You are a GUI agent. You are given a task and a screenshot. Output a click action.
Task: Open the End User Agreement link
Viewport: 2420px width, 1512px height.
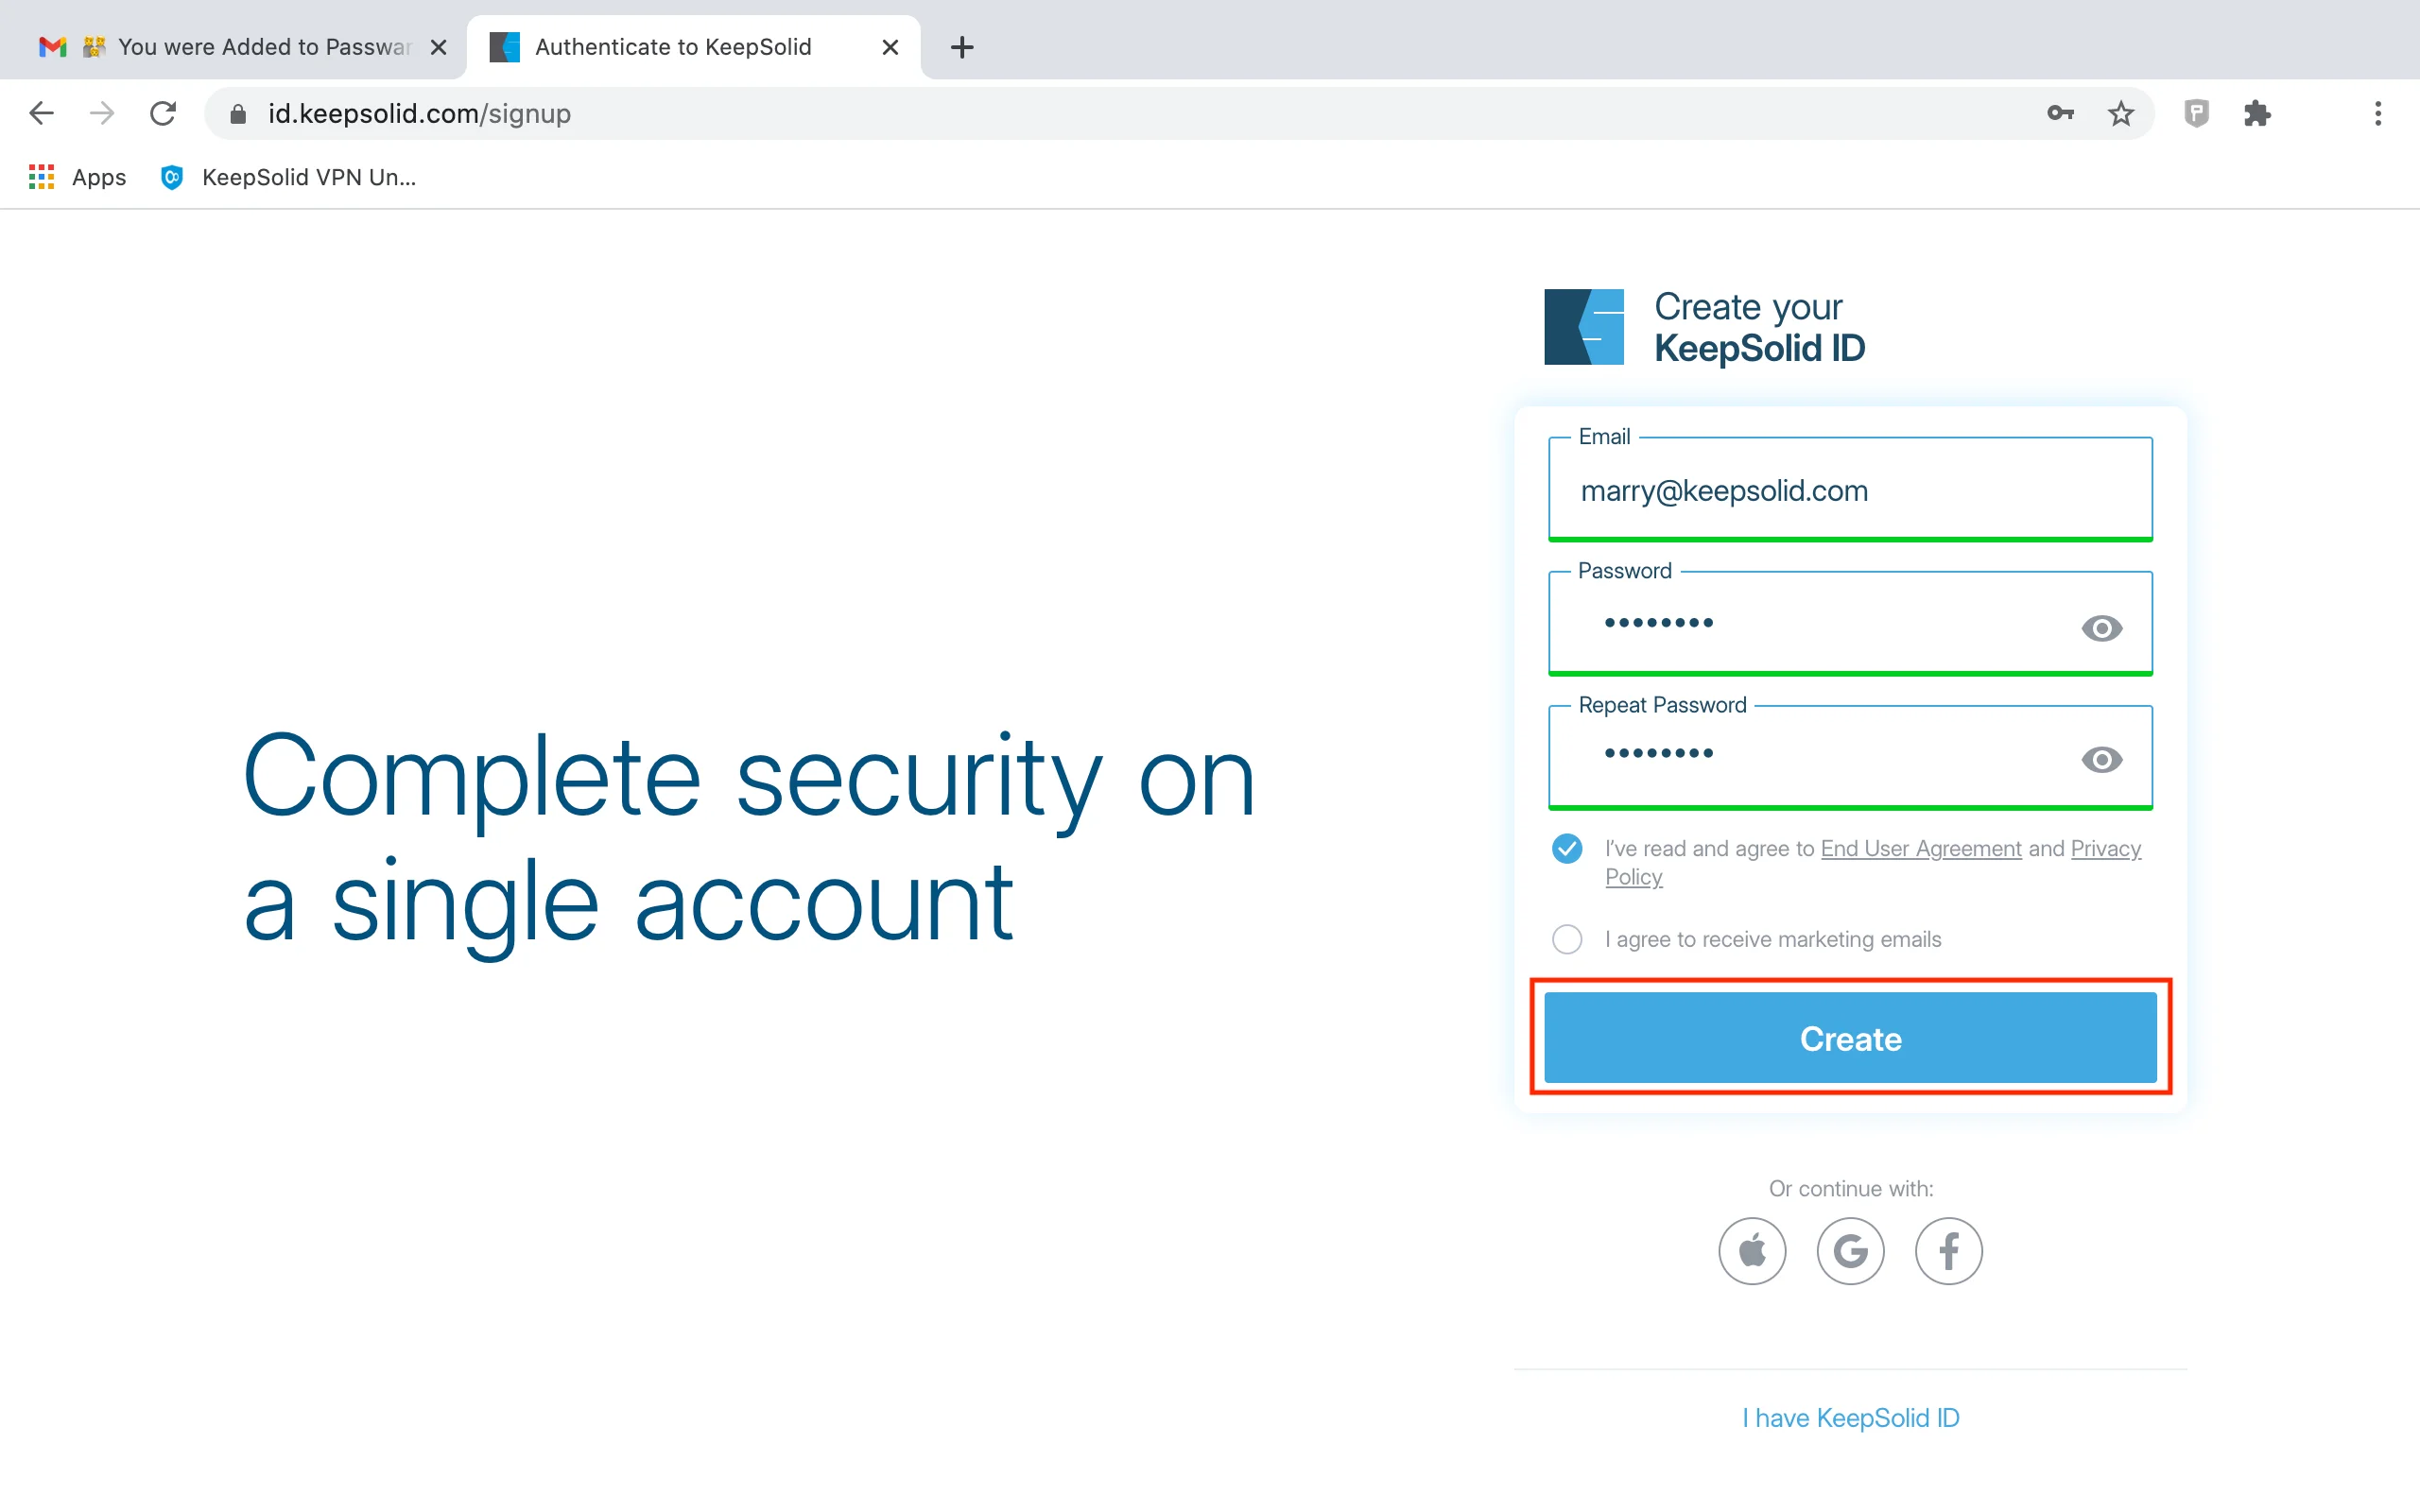(1920, 849)
